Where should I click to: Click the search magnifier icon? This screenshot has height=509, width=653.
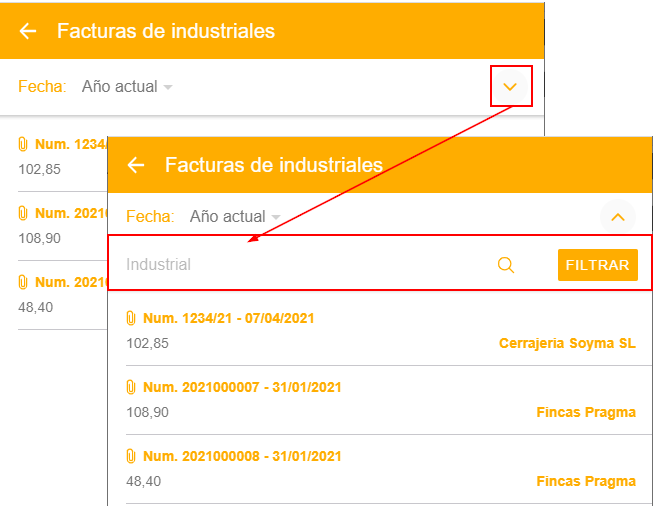(506, 265)
